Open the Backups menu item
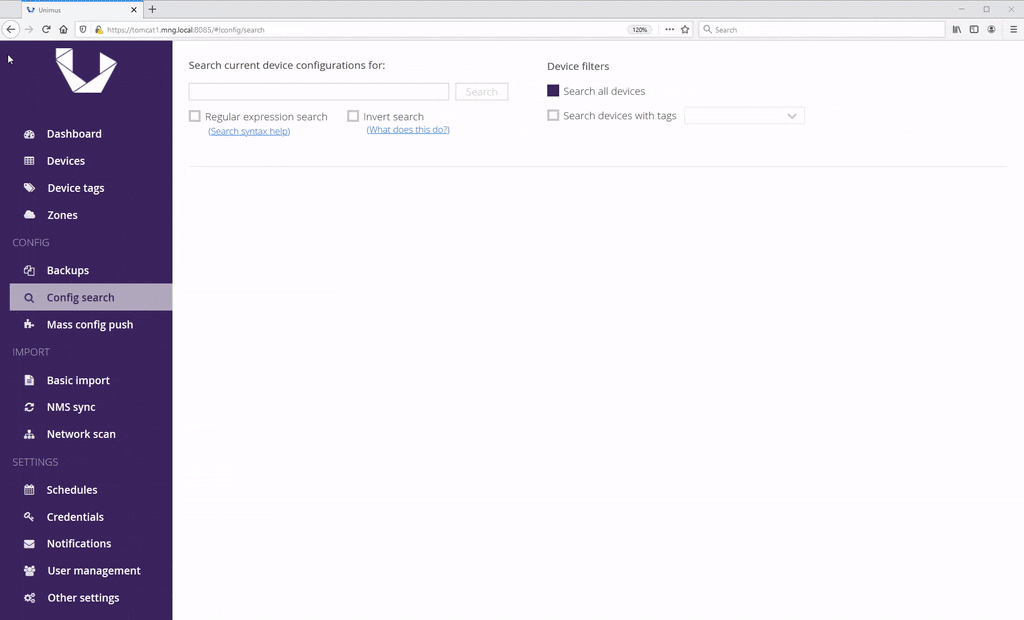Viewport: 1024px width, 620px height. click(x=68, y=270)
